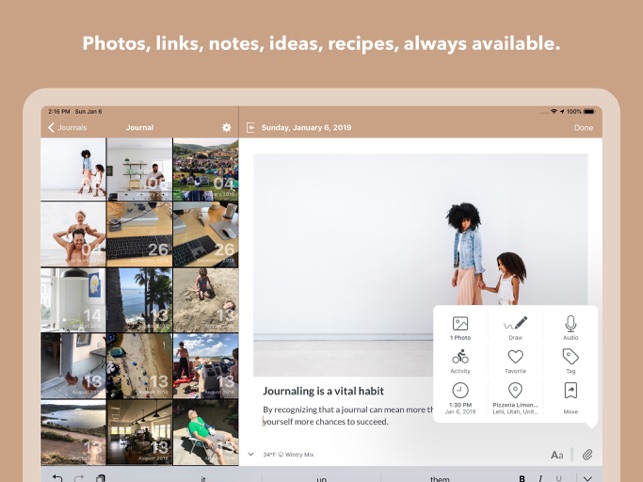Tap the Move bookmark icon
The image size is (643, 482).
pos(570,391)
